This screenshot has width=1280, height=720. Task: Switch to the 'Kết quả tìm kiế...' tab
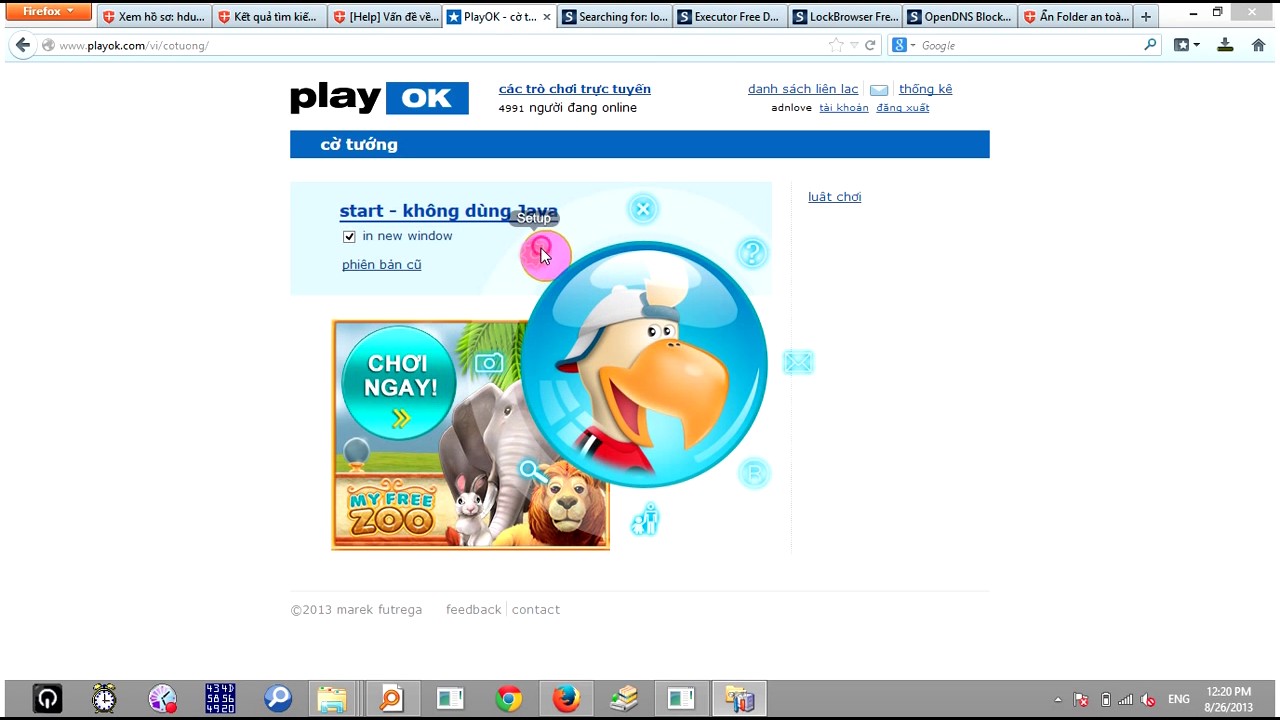coord(269,17)
